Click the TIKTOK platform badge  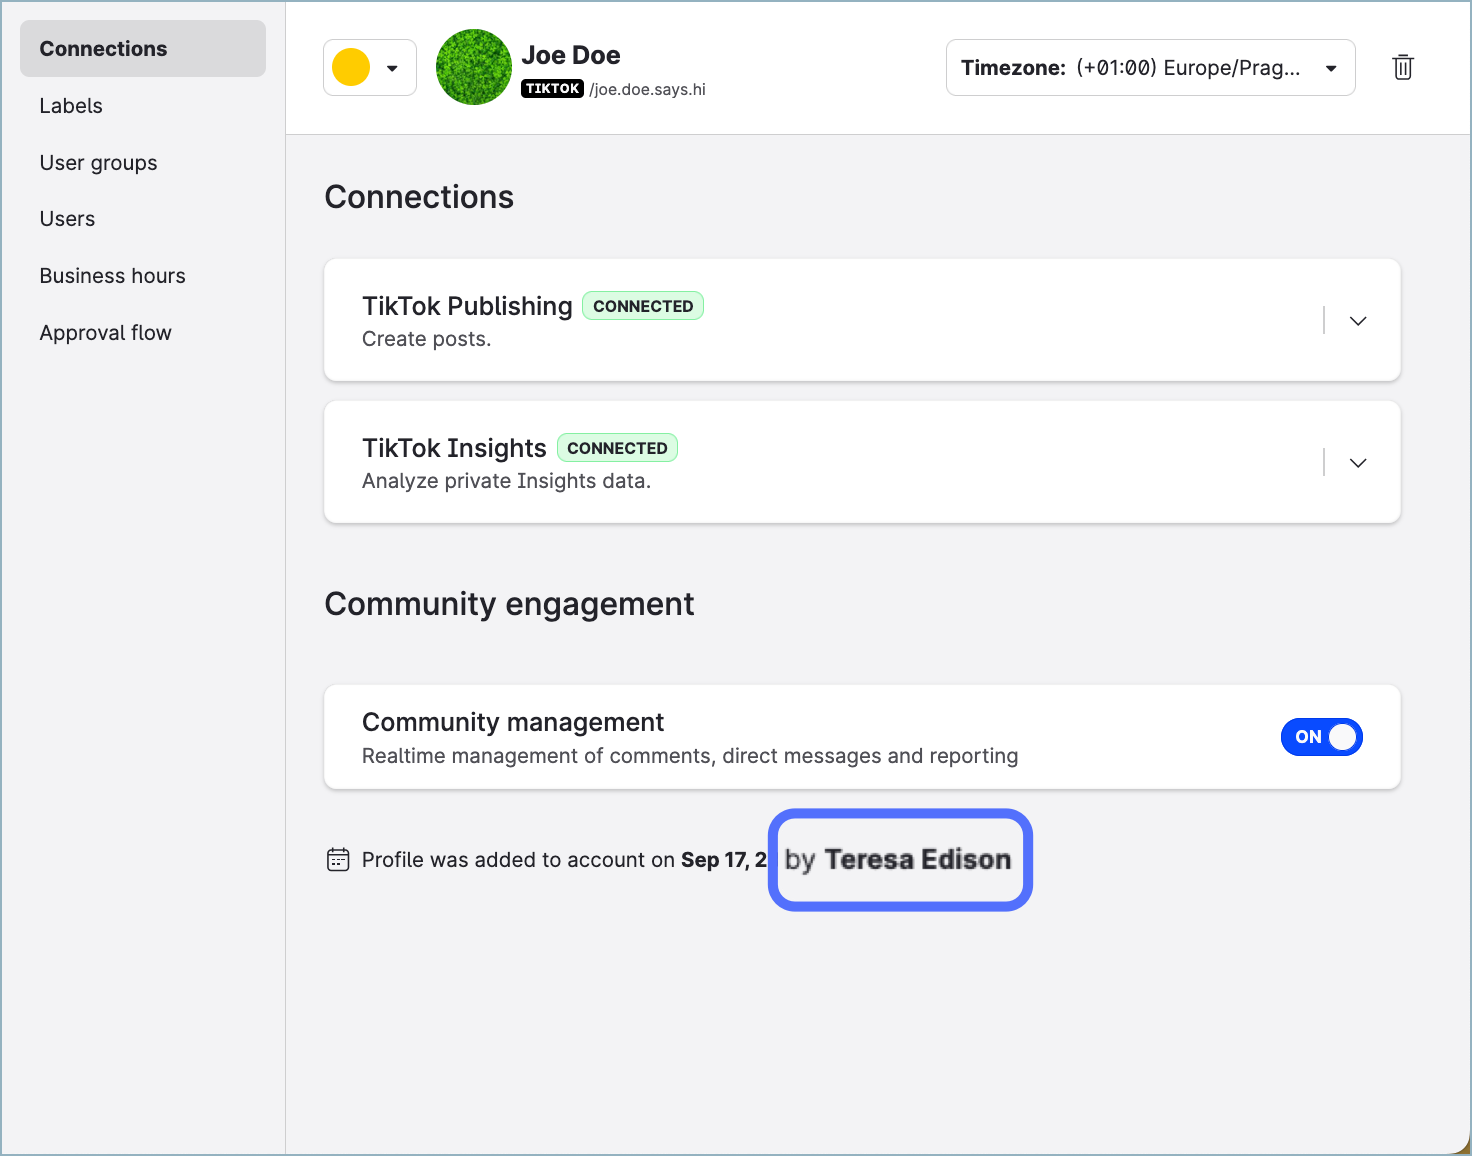552,89
